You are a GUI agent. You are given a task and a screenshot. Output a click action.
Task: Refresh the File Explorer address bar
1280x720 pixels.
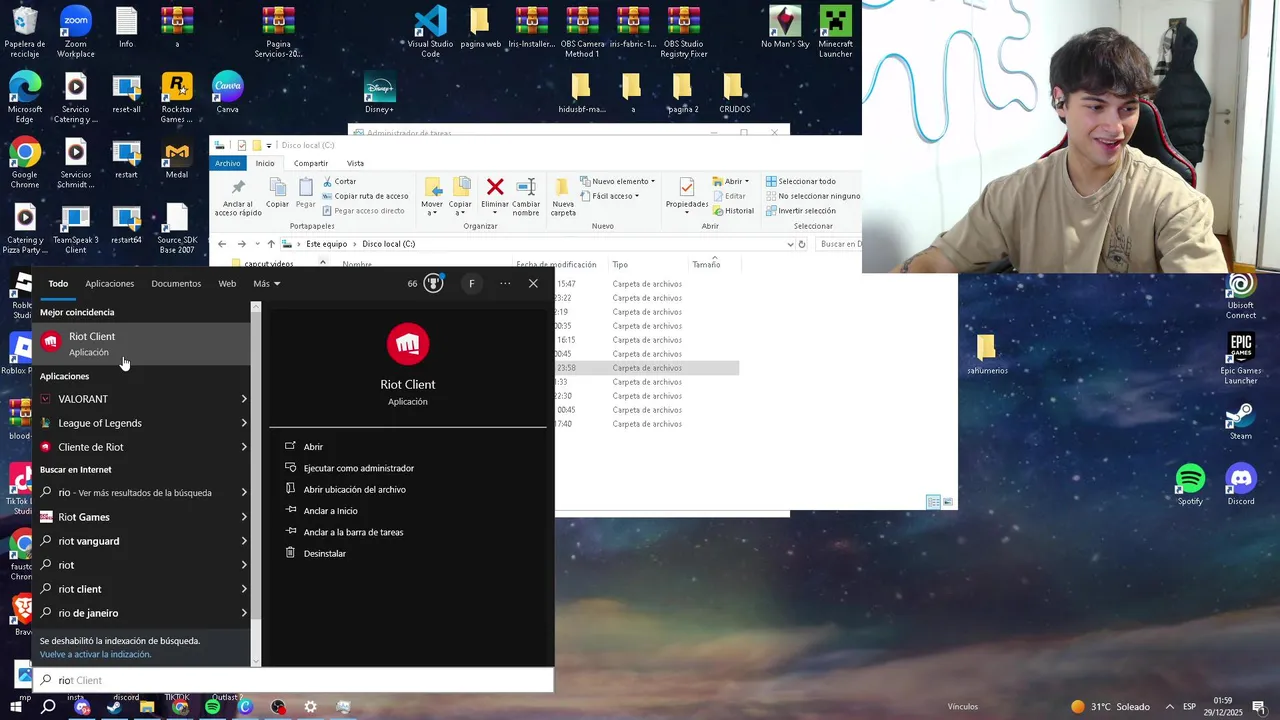click(x=801, y=244)
